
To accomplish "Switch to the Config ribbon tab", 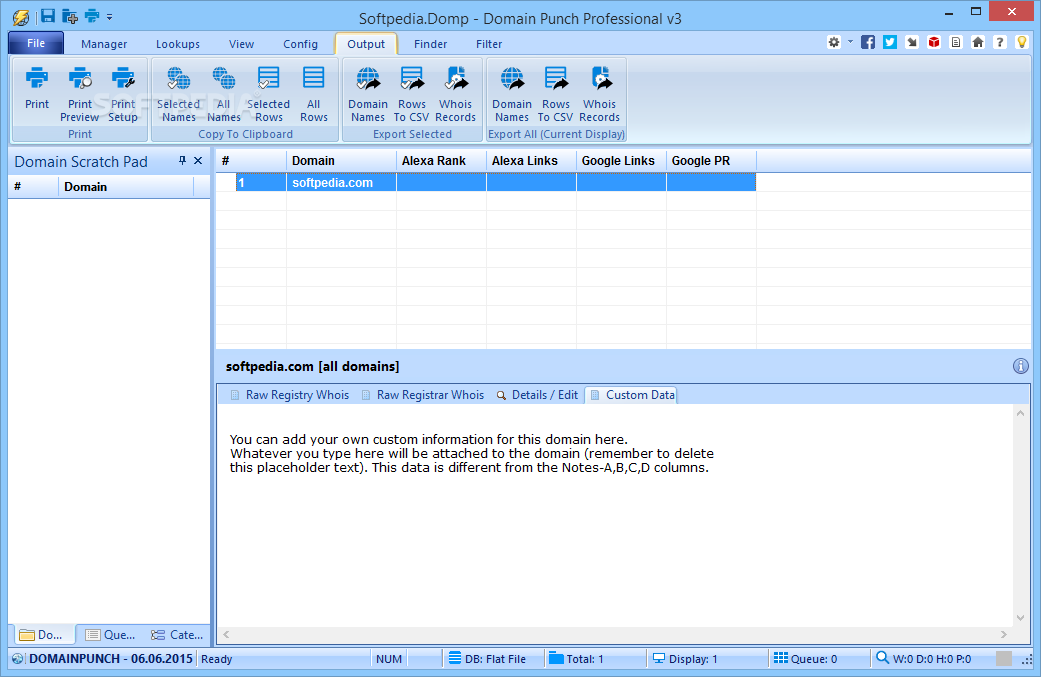I will click(300, 44).
